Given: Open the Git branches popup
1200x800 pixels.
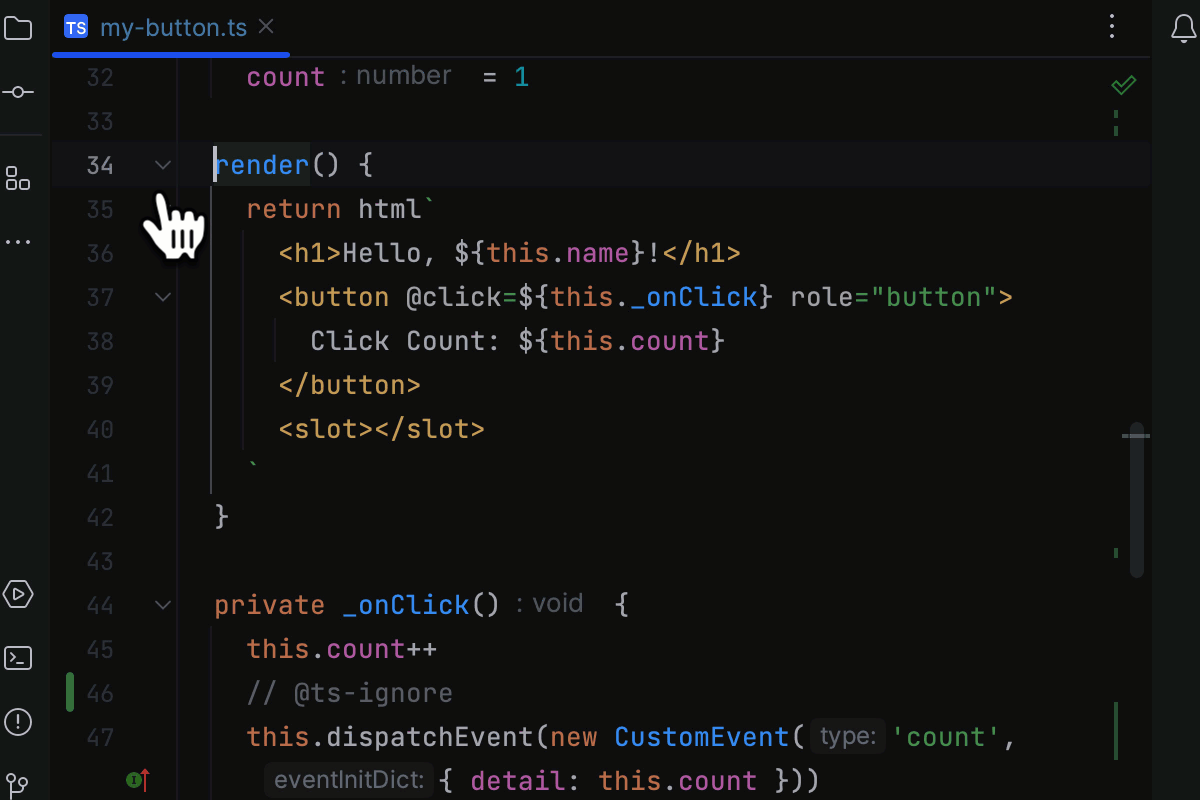Looking at the screenshot, I should coord(19,786).
